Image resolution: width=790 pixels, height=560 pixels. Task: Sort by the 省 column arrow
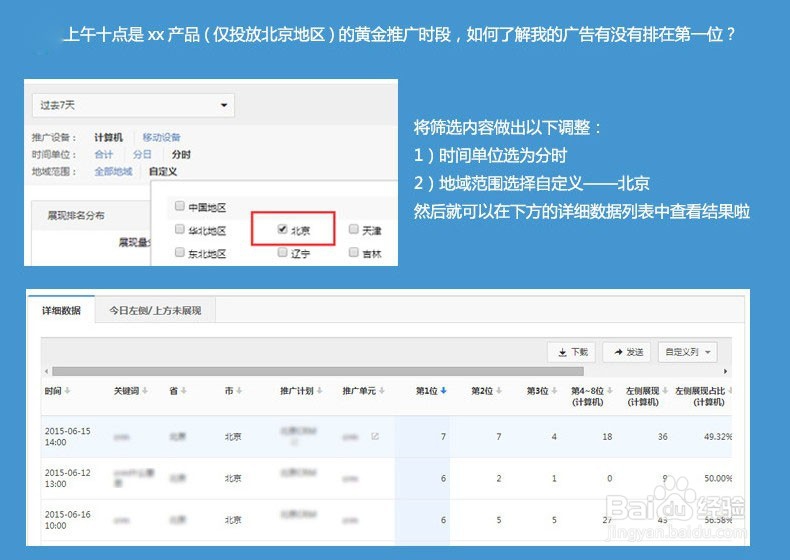[x=184, y=391]
